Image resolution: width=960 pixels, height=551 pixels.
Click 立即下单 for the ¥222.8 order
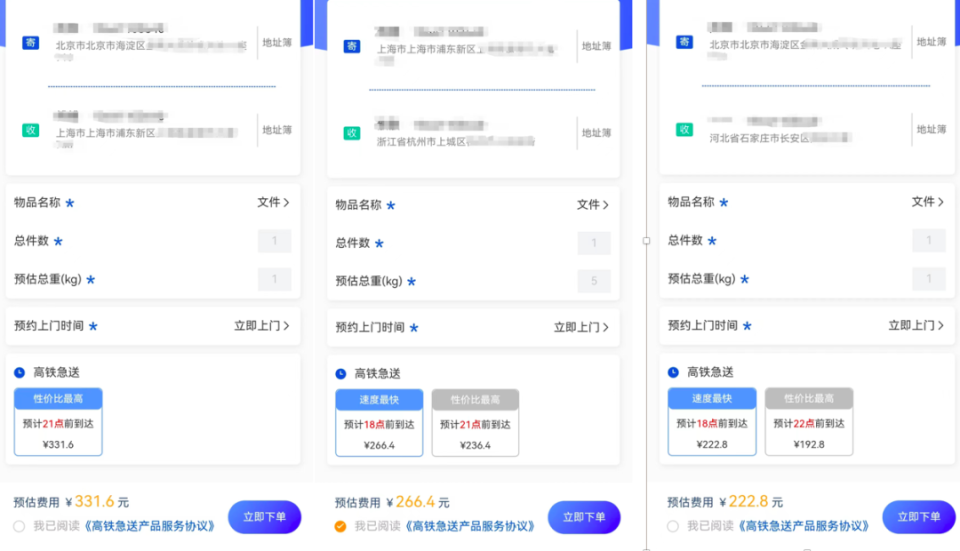tap(918, 517)
